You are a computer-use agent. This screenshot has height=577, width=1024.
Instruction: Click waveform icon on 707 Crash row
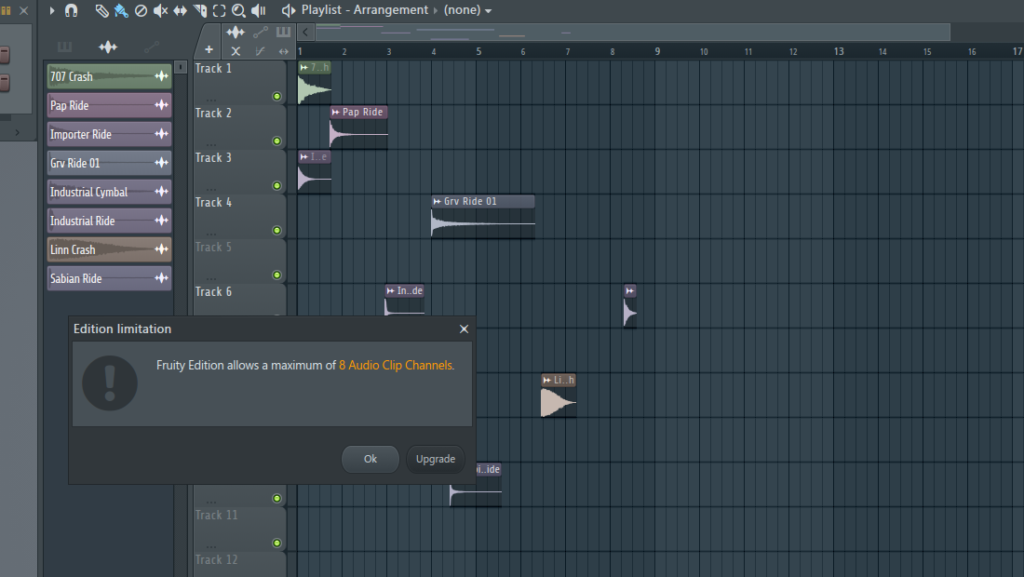coord(161,76)
